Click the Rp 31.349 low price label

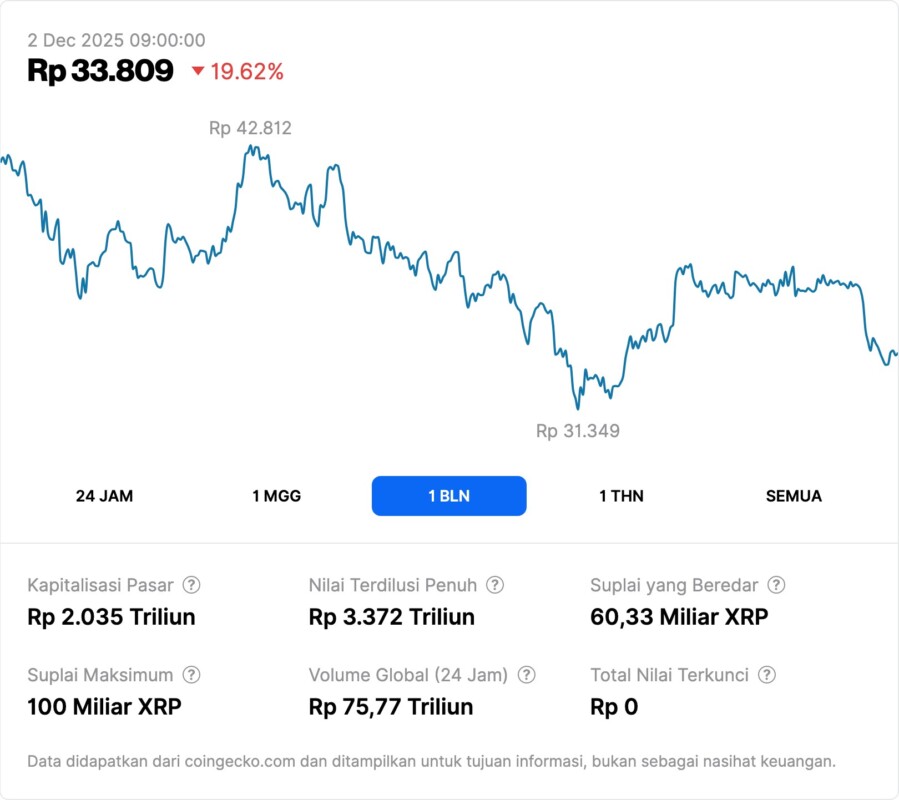click(x=578, y=431)
